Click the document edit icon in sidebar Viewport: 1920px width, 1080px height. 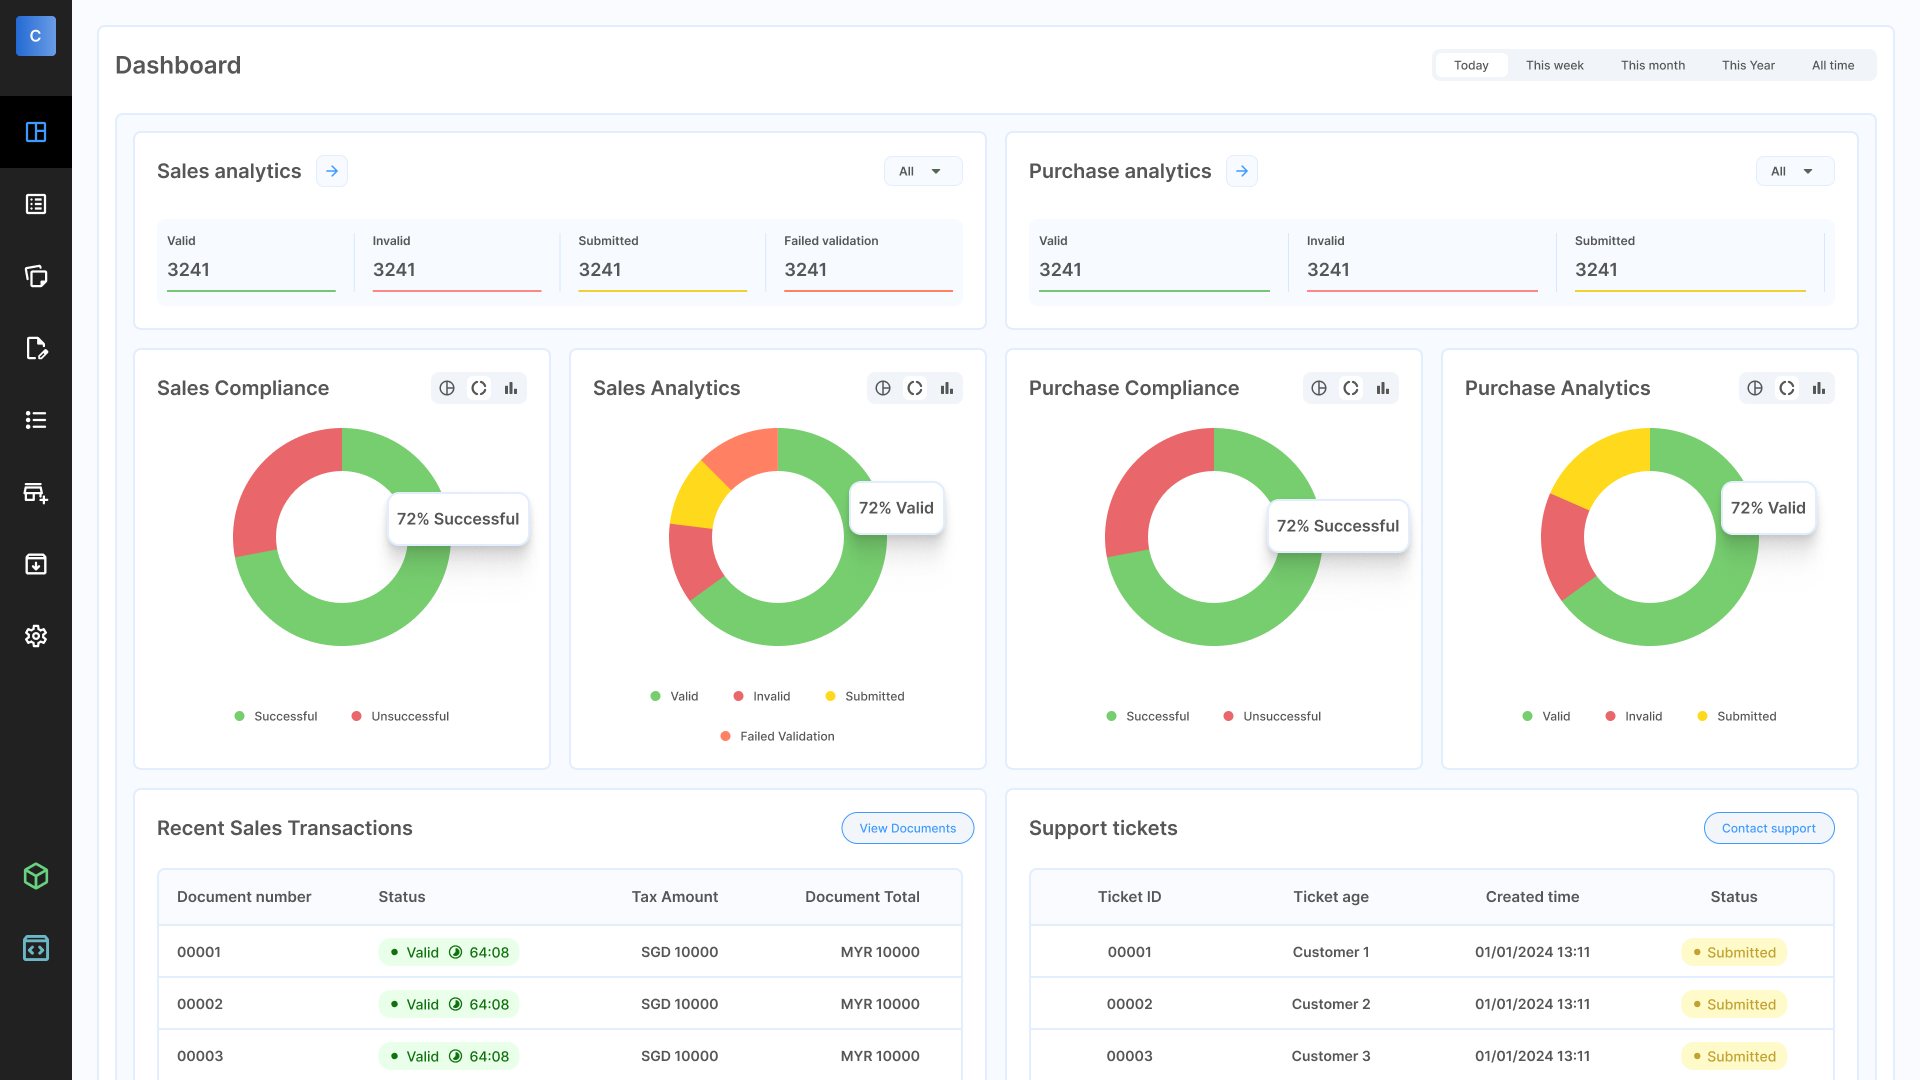click(36, 348)
